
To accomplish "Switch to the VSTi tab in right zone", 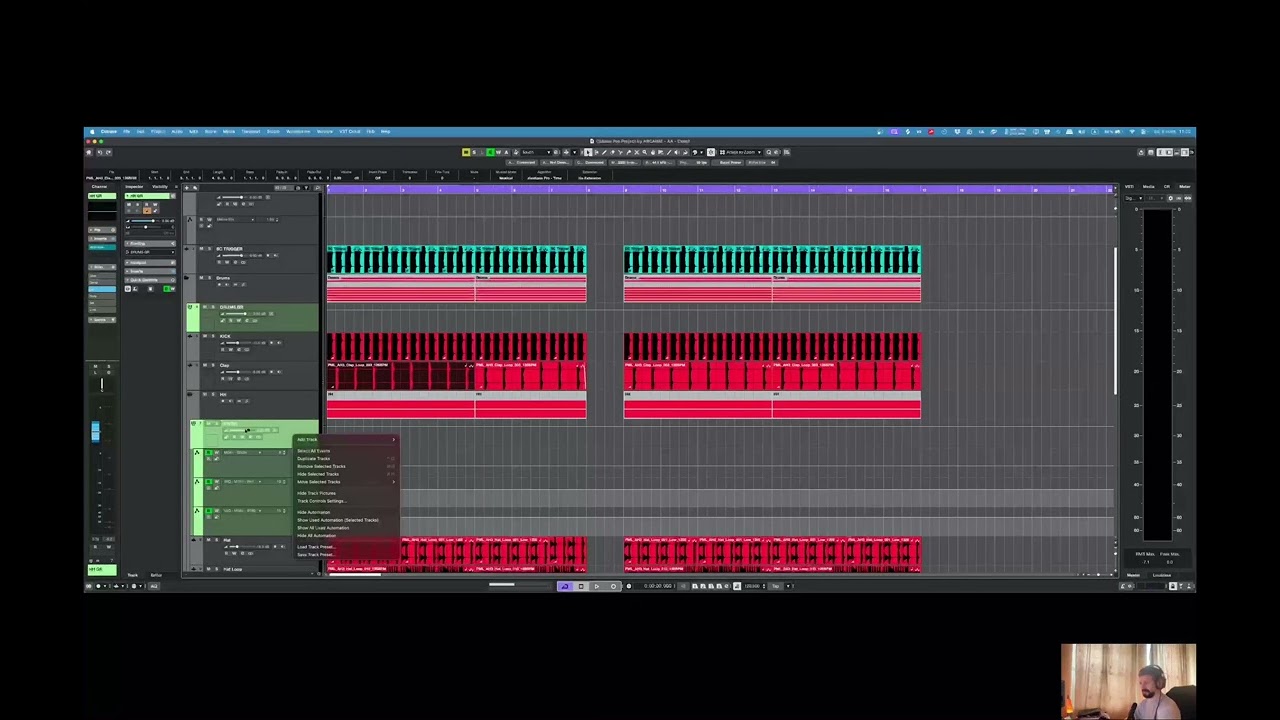I will [x=1129, y=187].
